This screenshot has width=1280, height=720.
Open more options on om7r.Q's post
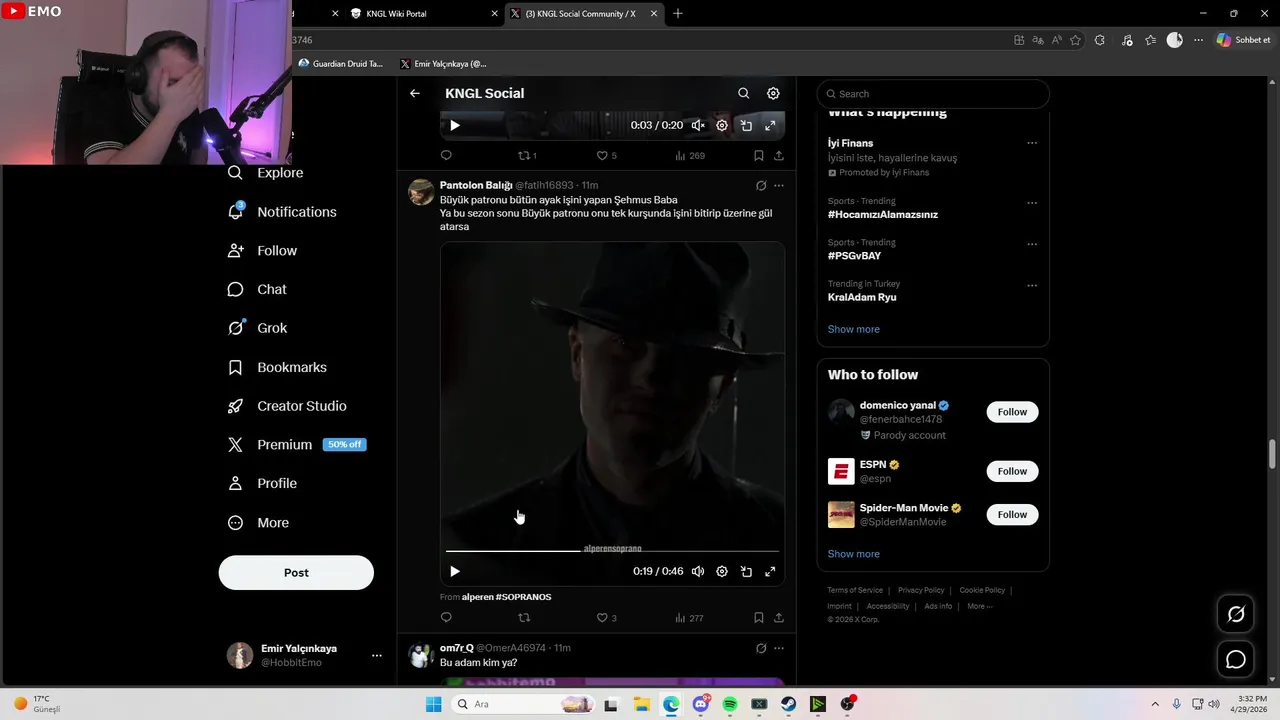pyautogui.click(x=779, y=648)
